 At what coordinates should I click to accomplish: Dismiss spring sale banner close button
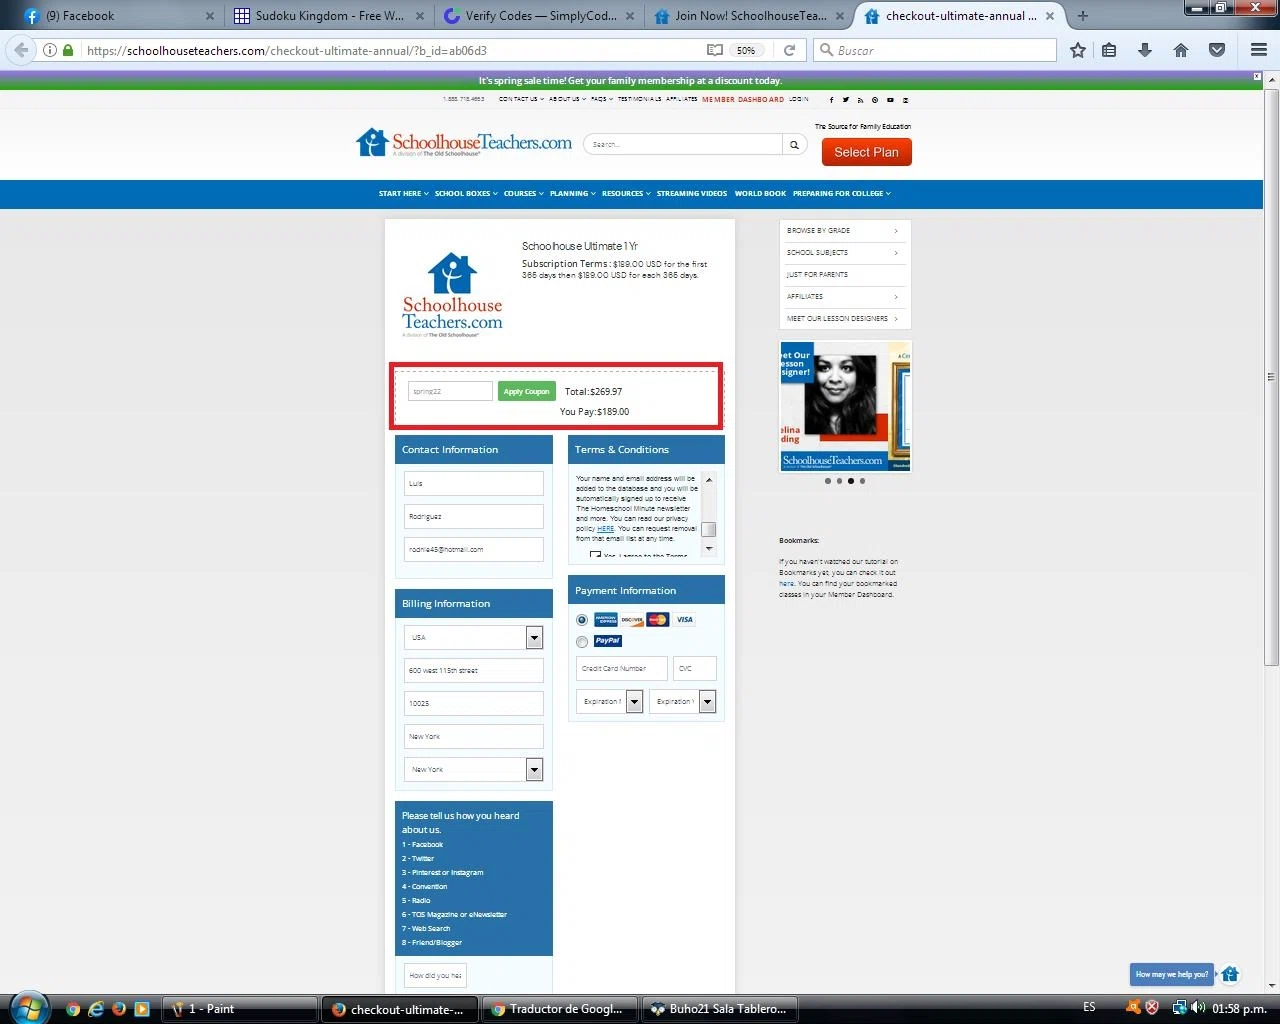coord(1257,76)
